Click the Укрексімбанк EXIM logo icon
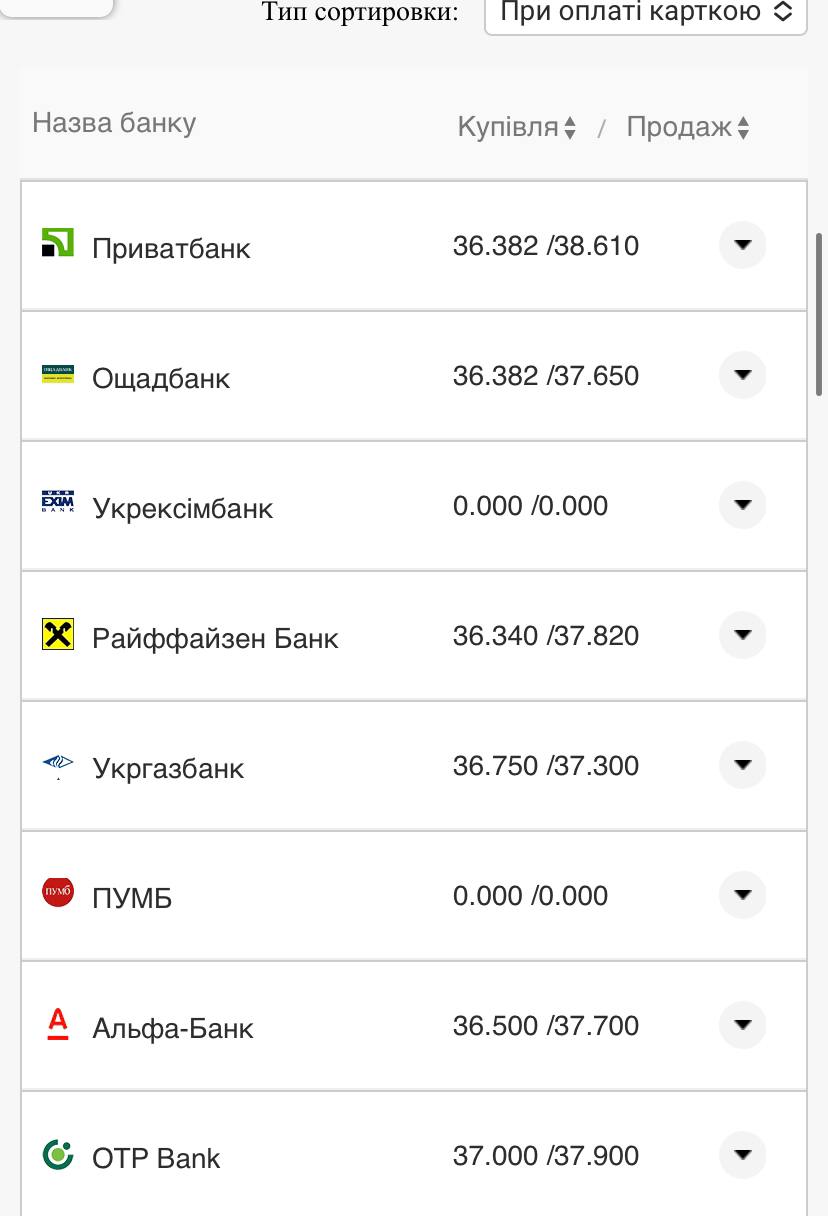 coord(58,502)
